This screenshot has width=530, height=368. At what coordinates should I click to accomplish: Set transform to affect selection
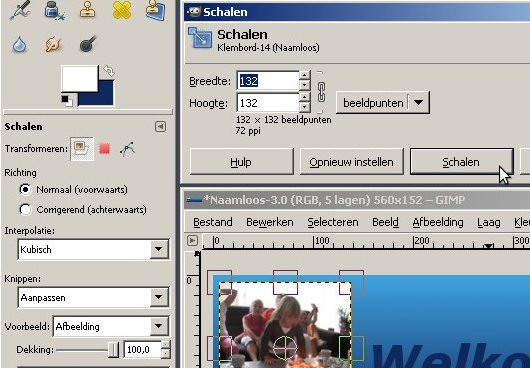104,149
